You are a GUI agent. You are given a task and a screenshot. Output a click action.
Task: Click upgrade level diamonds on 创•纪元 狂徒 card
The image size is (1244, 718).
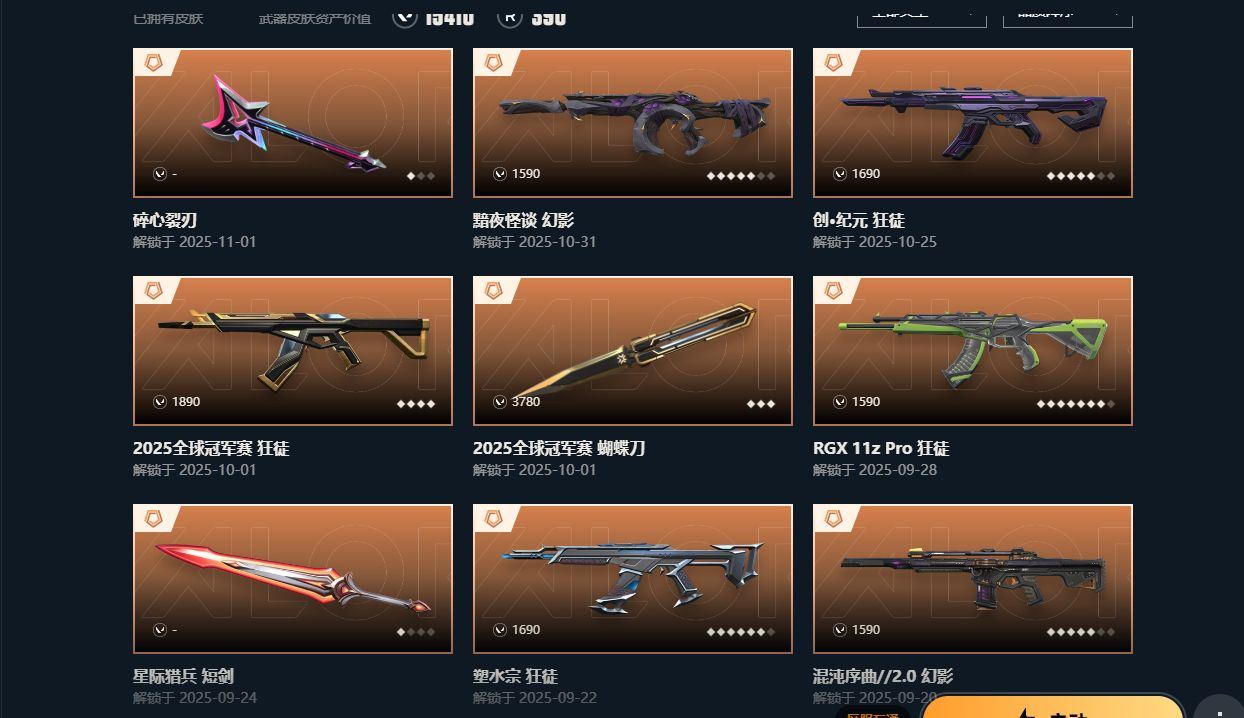(1081, 176)
